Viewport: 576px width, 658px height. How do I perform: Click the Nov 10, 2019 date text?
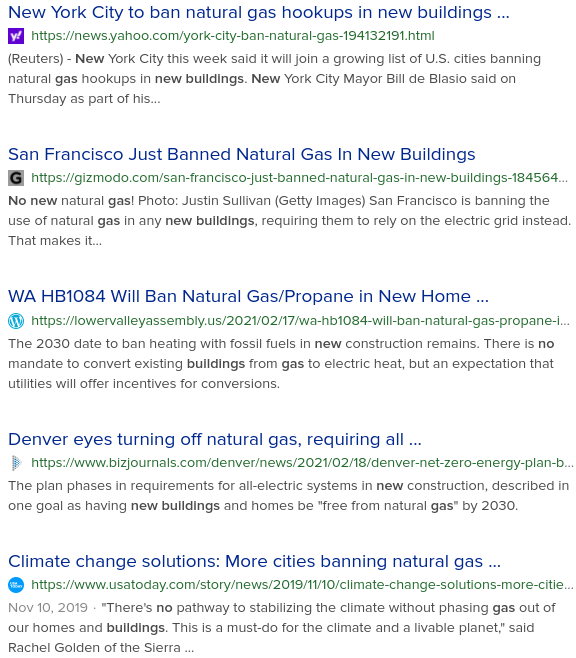point(48,608)
